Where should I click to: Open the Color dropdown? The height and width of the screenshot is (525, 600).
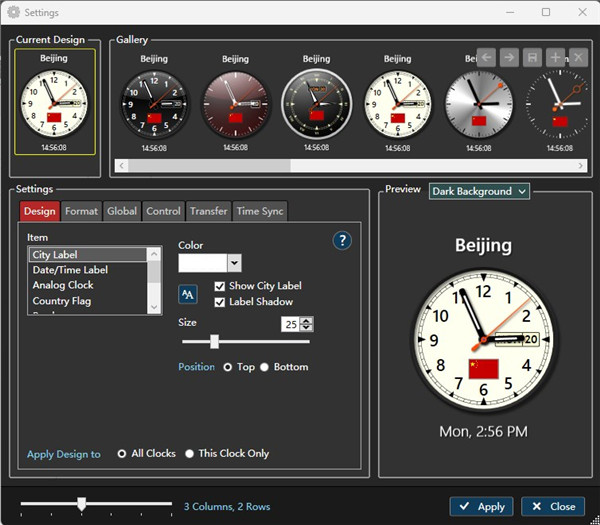pos(234,263)
